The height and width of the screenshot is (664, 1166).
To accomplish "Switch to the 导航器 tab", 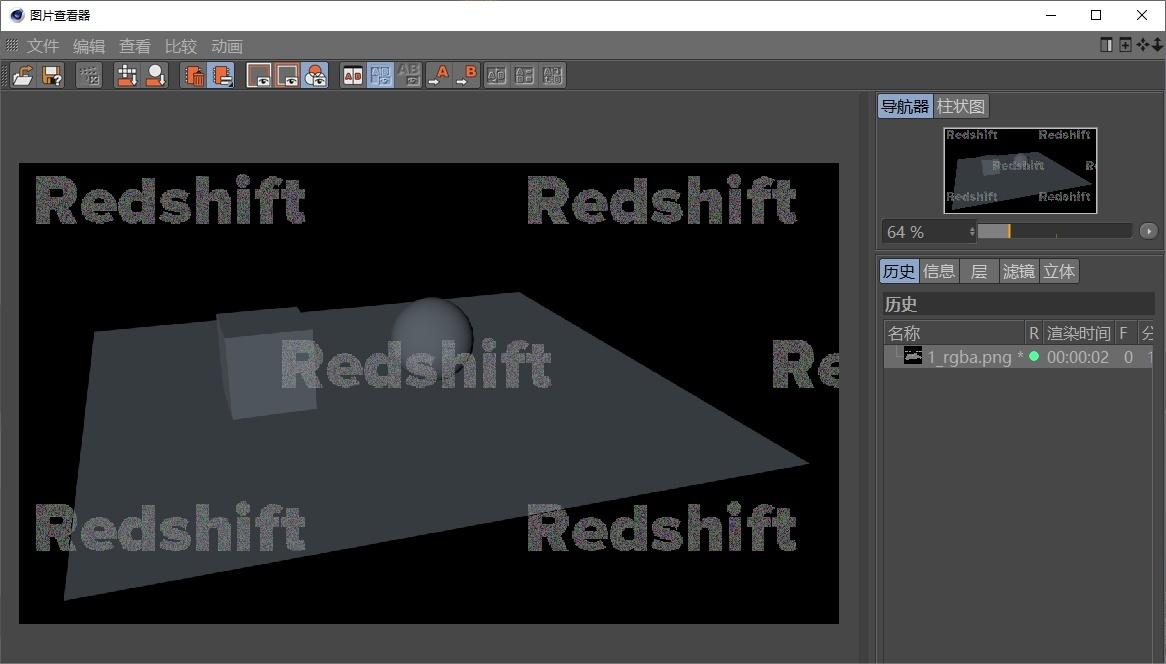I will [x=905, y=106].
